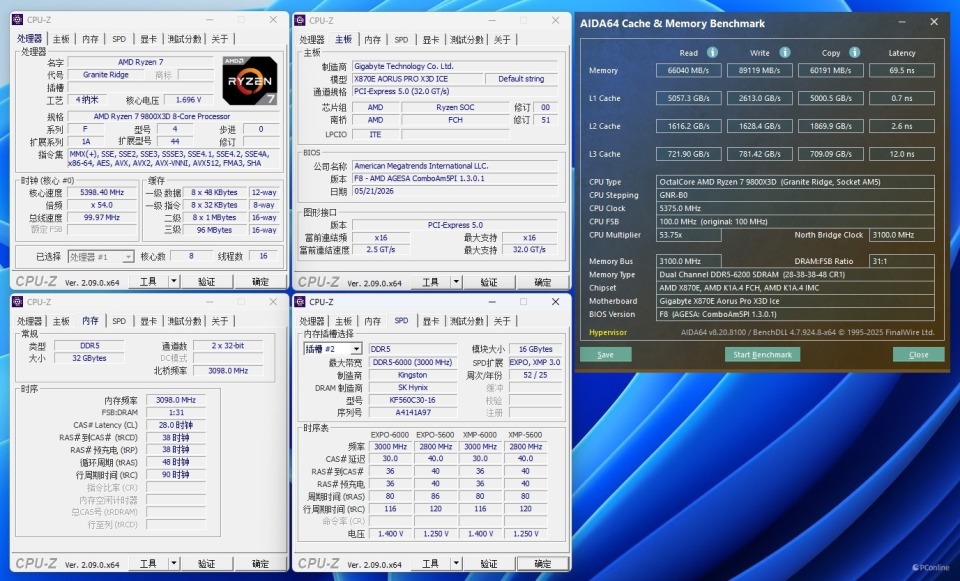Click Memory Read value 66040 MB/s

[x=688, y=70]
